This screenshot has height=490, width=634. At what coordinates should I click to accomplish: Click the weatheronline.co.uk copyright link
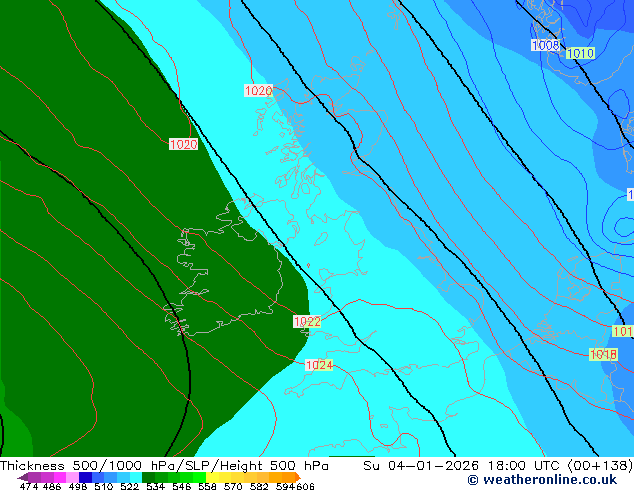542,480
